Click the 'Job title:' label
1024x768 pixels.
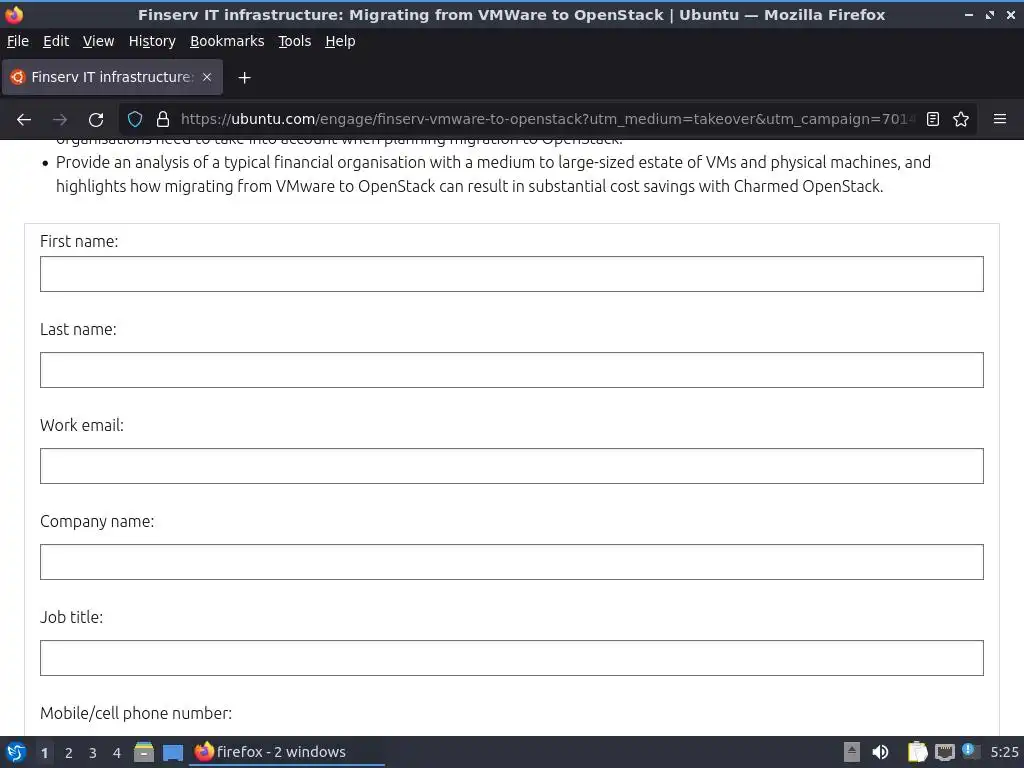click(x=72, y=617)
